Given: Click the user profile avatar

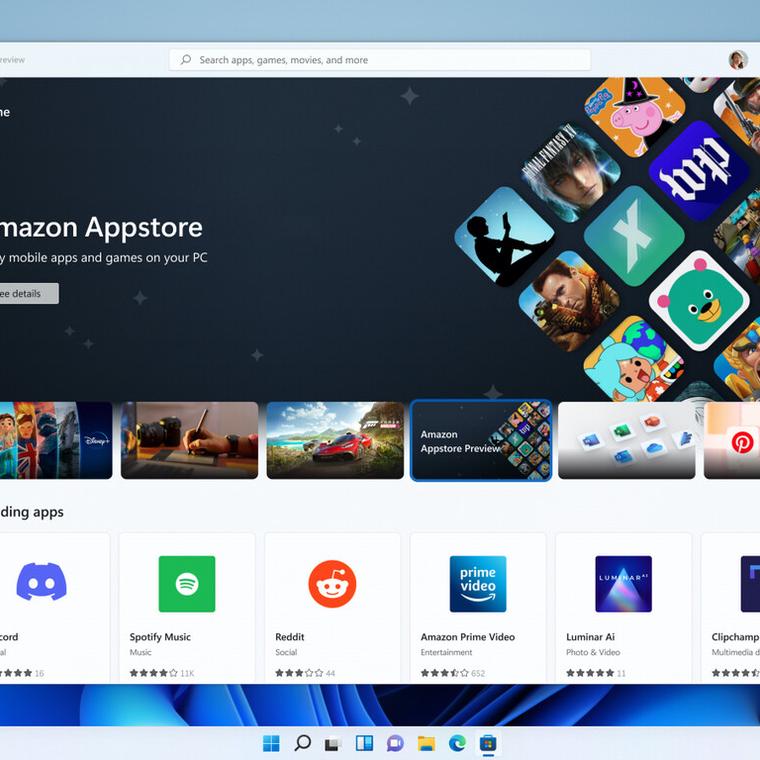Looking at the screenshot, I should click(738, 60).
